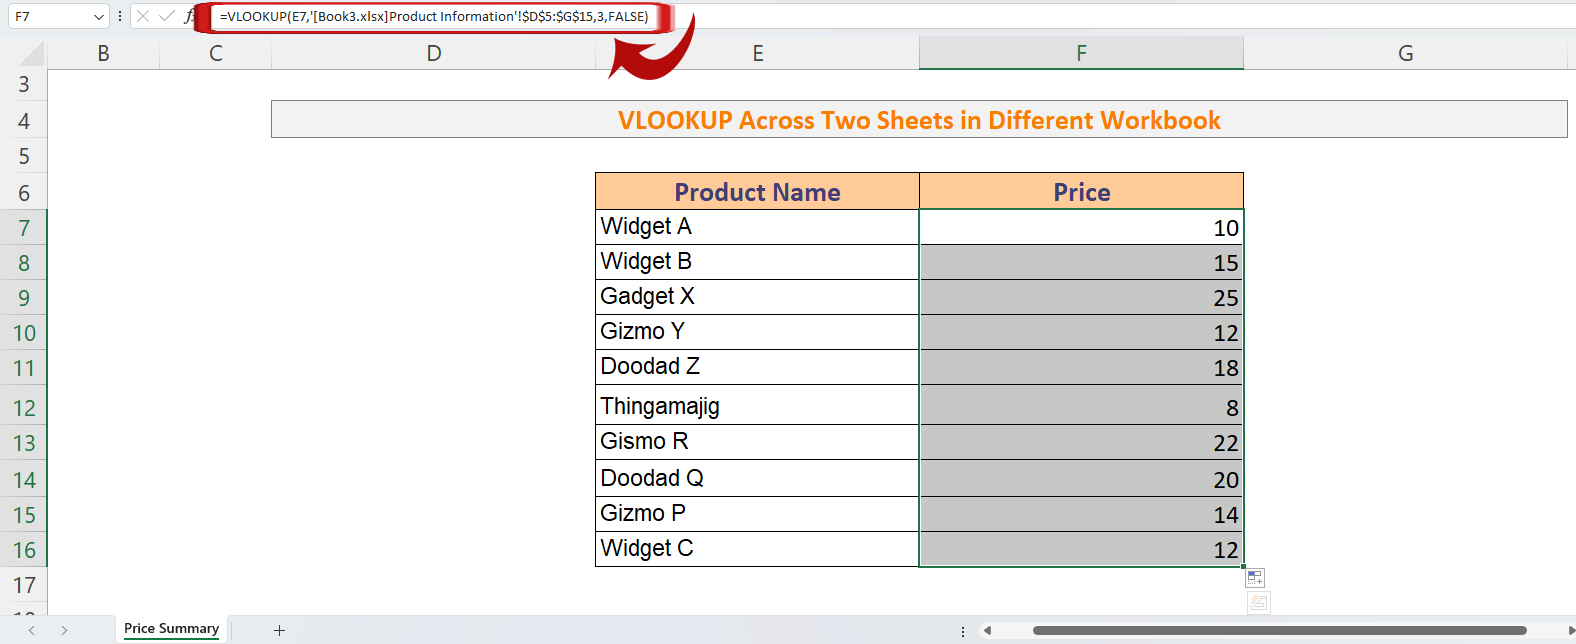Select column G header

(x=1406, y=54)
